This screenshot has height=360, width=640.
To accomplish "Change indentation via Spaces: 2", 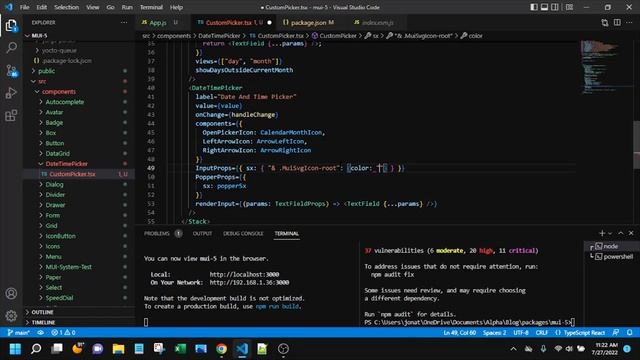I will click(x=494, y=333).
